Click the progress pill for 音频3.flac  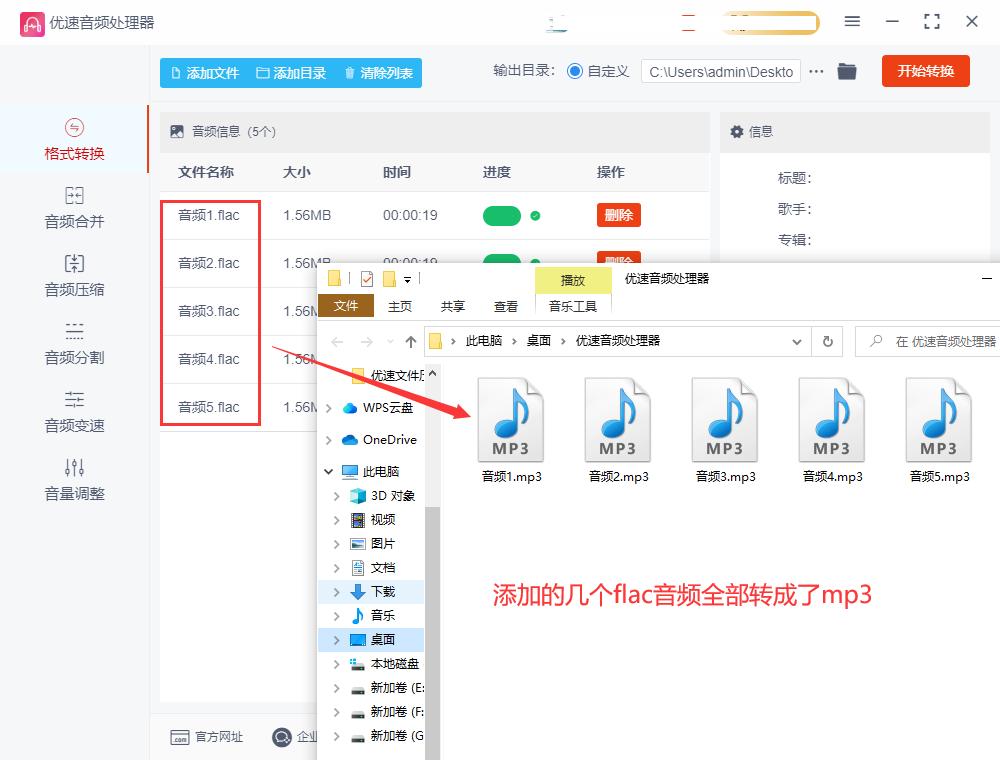coord(502,311)
